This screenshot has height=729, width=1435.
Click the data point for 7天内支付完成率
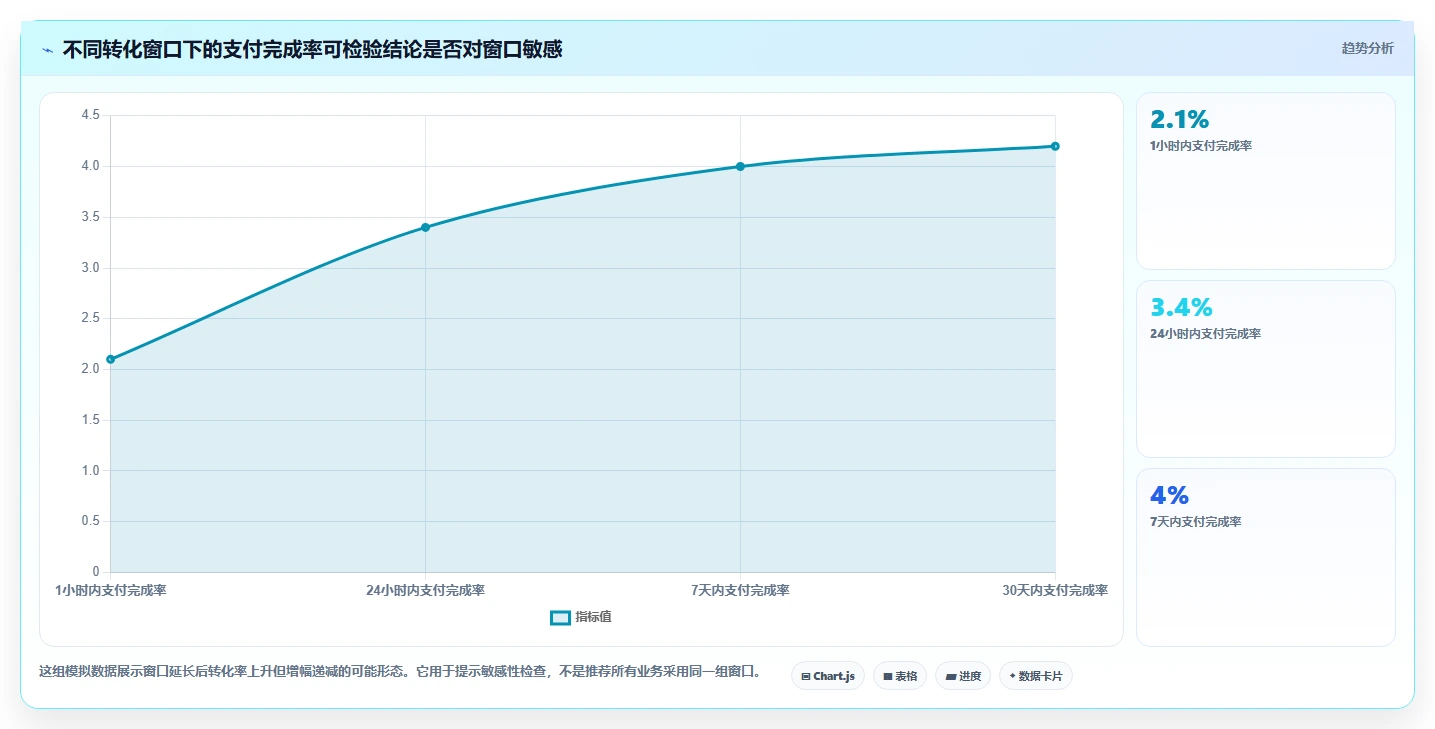click(740, 166)
